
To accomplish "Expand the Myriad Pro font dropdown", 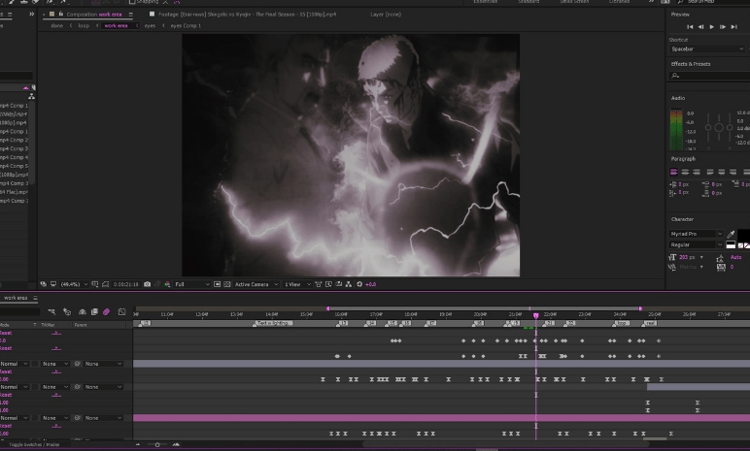I will tap(696, 234).
